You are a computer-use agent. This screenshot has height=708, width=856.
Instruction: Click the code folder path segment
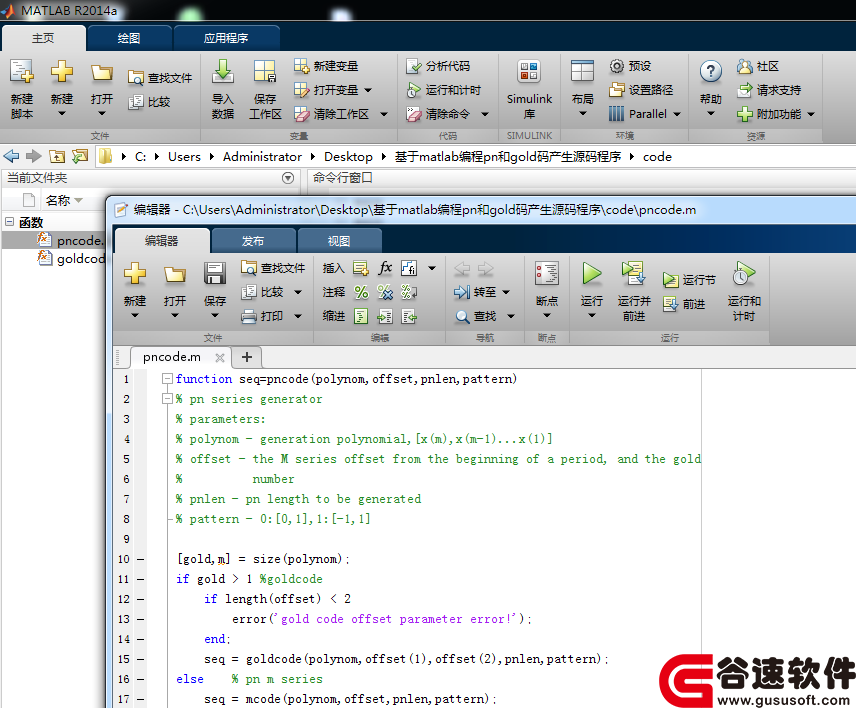tap(657, 157)
